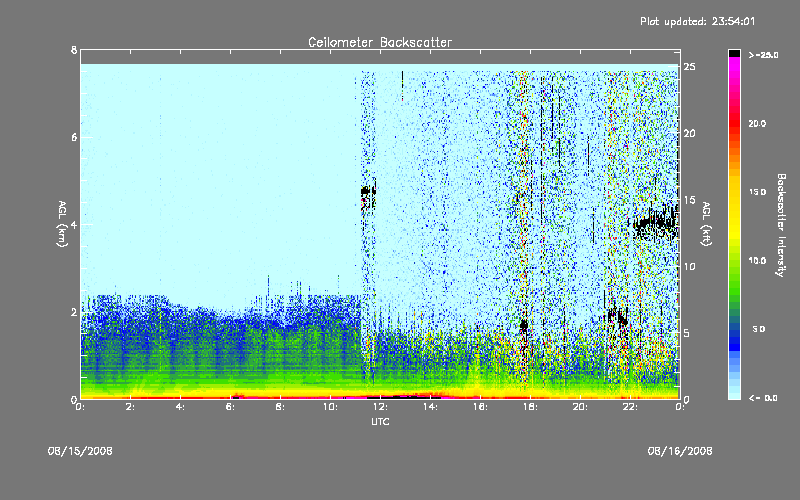Click the black cloud spot near 18 UTC
This screenshot has width=800, height=500.
(524, 325)
